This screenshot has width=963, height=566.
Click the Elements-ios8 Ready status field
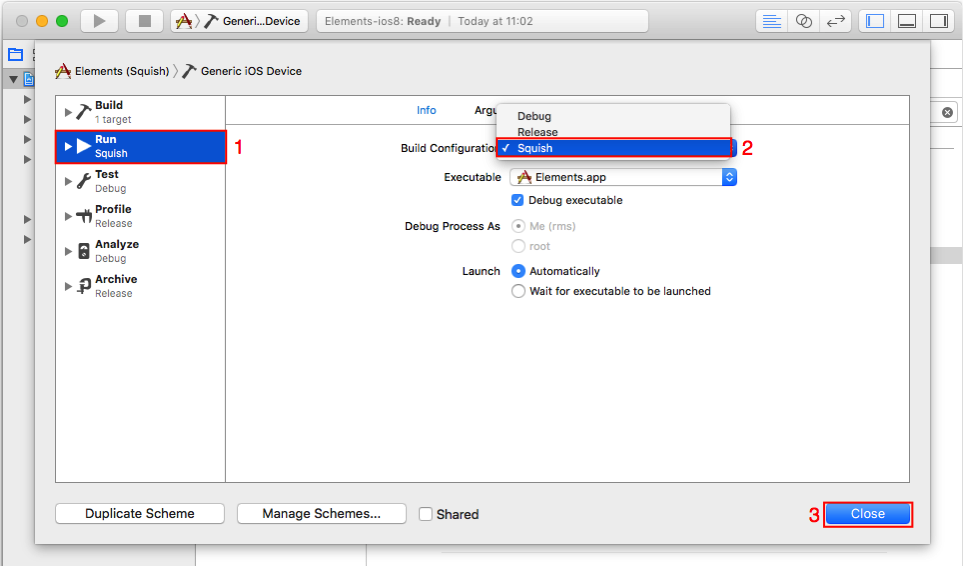tap(482, 21)
